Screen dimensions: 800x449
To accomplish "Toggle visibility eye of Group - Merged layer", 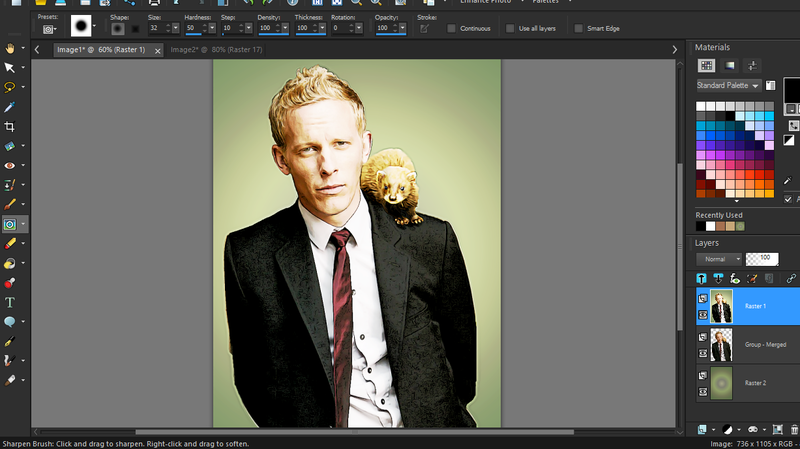I will pos(703,353).
